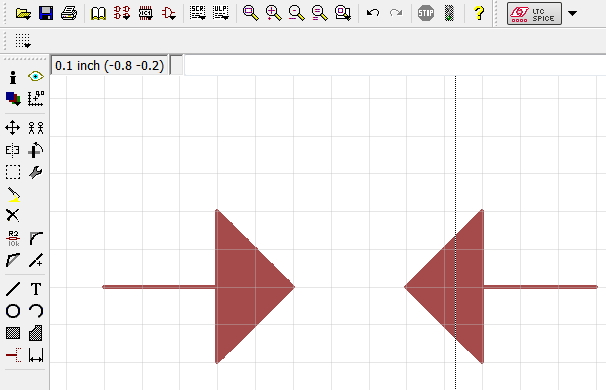The height and width of the screenshot is (390, 606).
Task: Open the Run script SCR dropdown
Action: click(197, 13)
